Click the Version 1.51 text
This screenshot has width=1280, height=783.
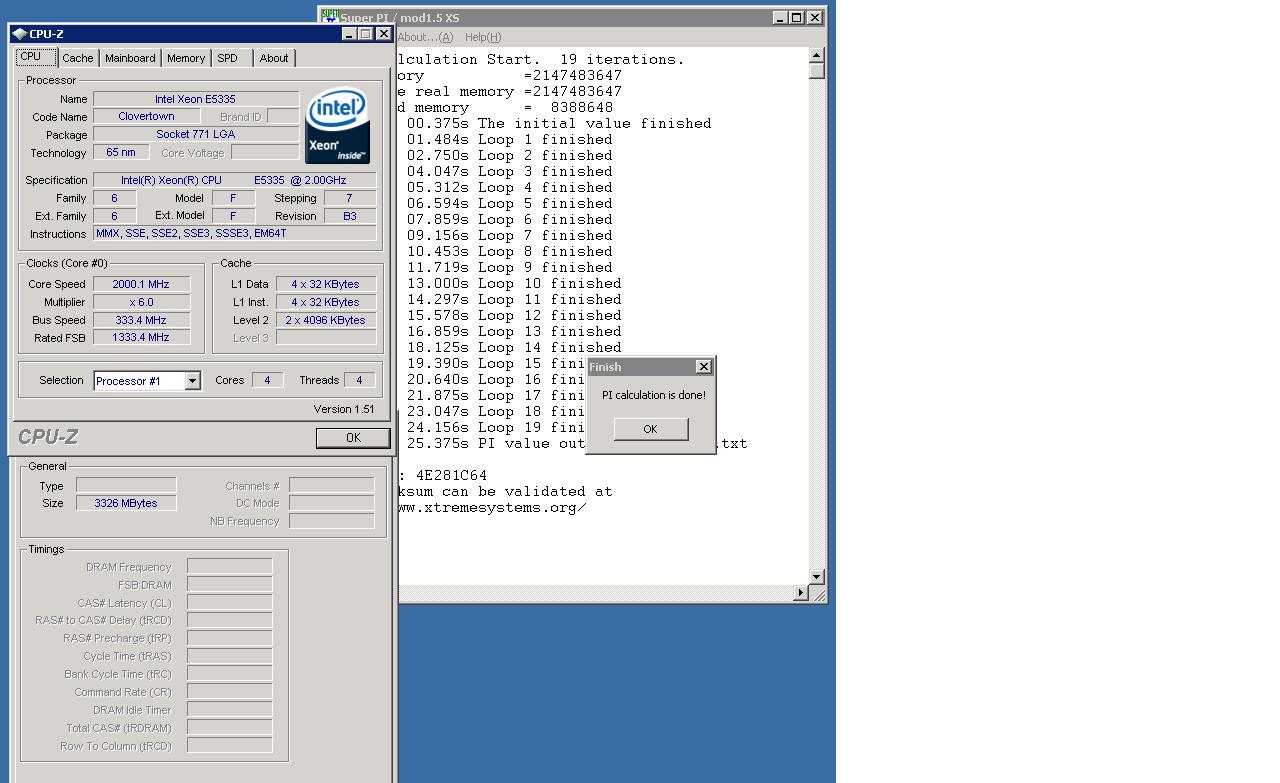tap(344, 409)
